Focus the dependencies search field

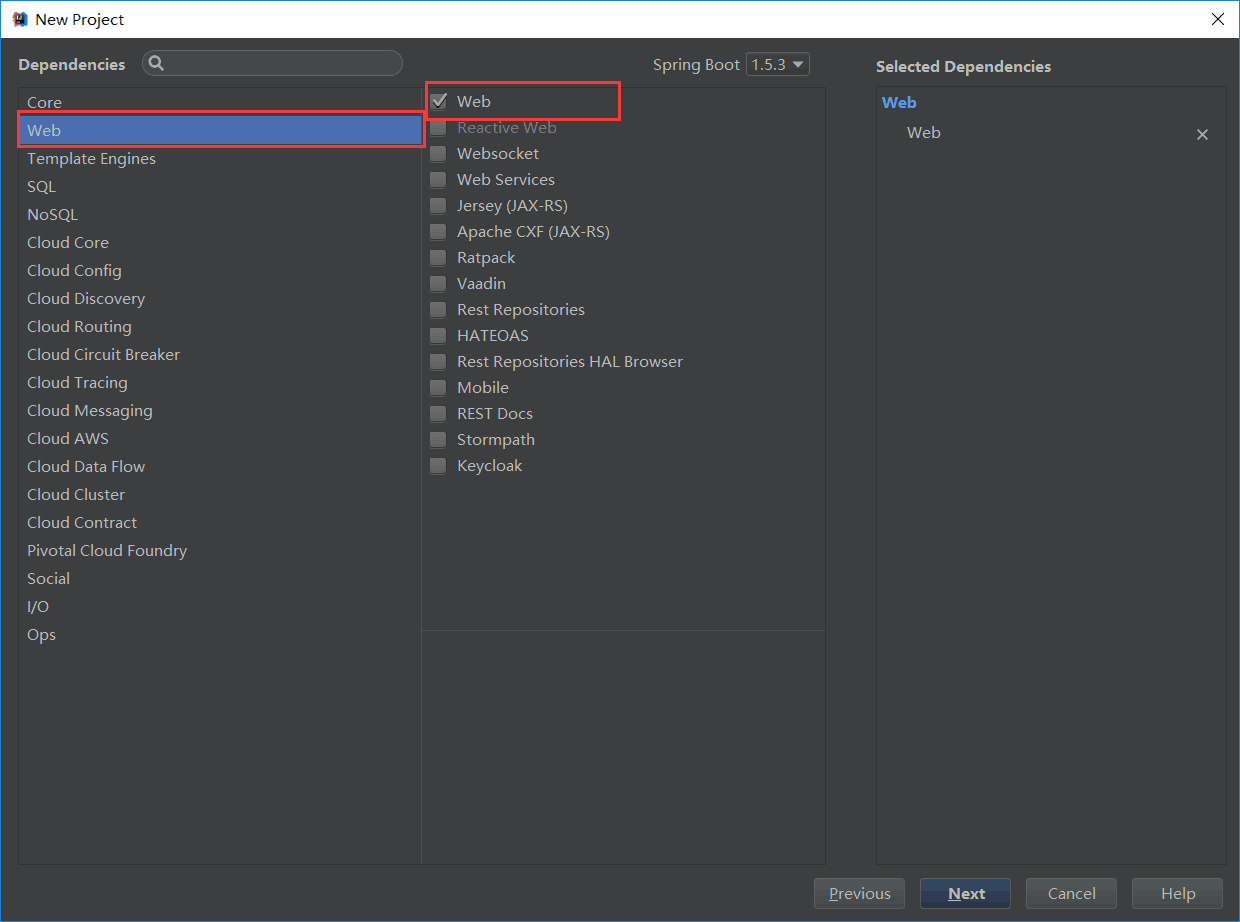tap(272, 64)
